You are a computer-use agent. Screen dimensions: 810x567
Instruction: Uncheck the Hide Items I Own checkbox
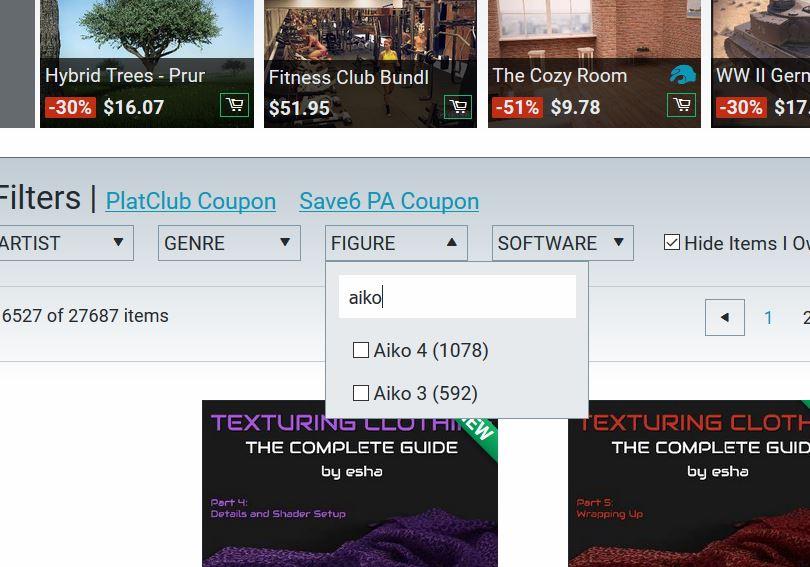pos(672,242)
